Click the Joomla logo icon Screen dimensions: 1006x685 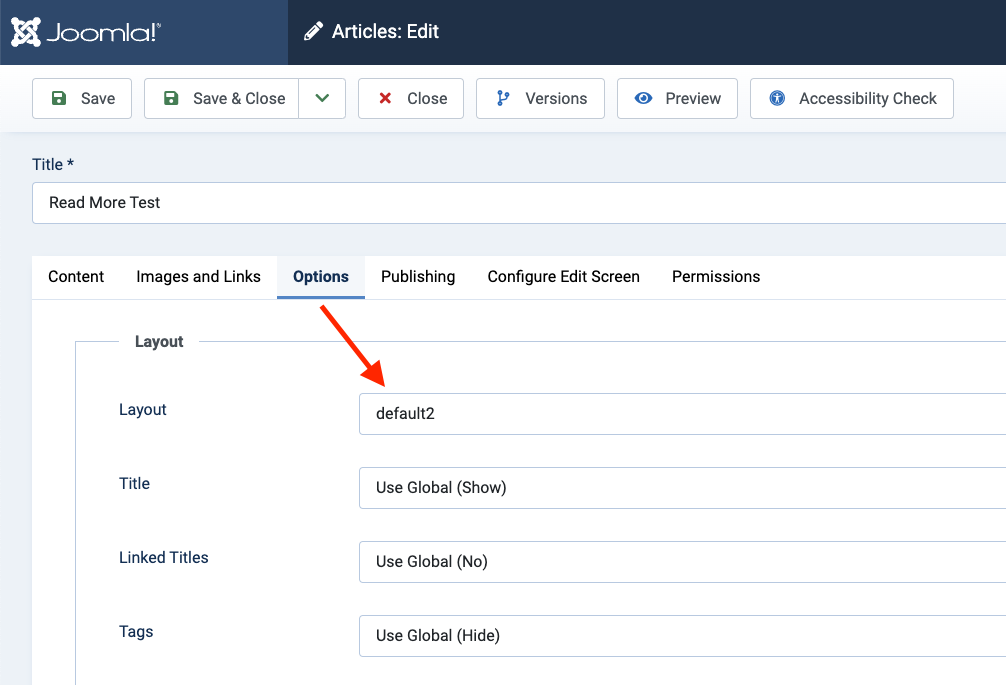26,32
